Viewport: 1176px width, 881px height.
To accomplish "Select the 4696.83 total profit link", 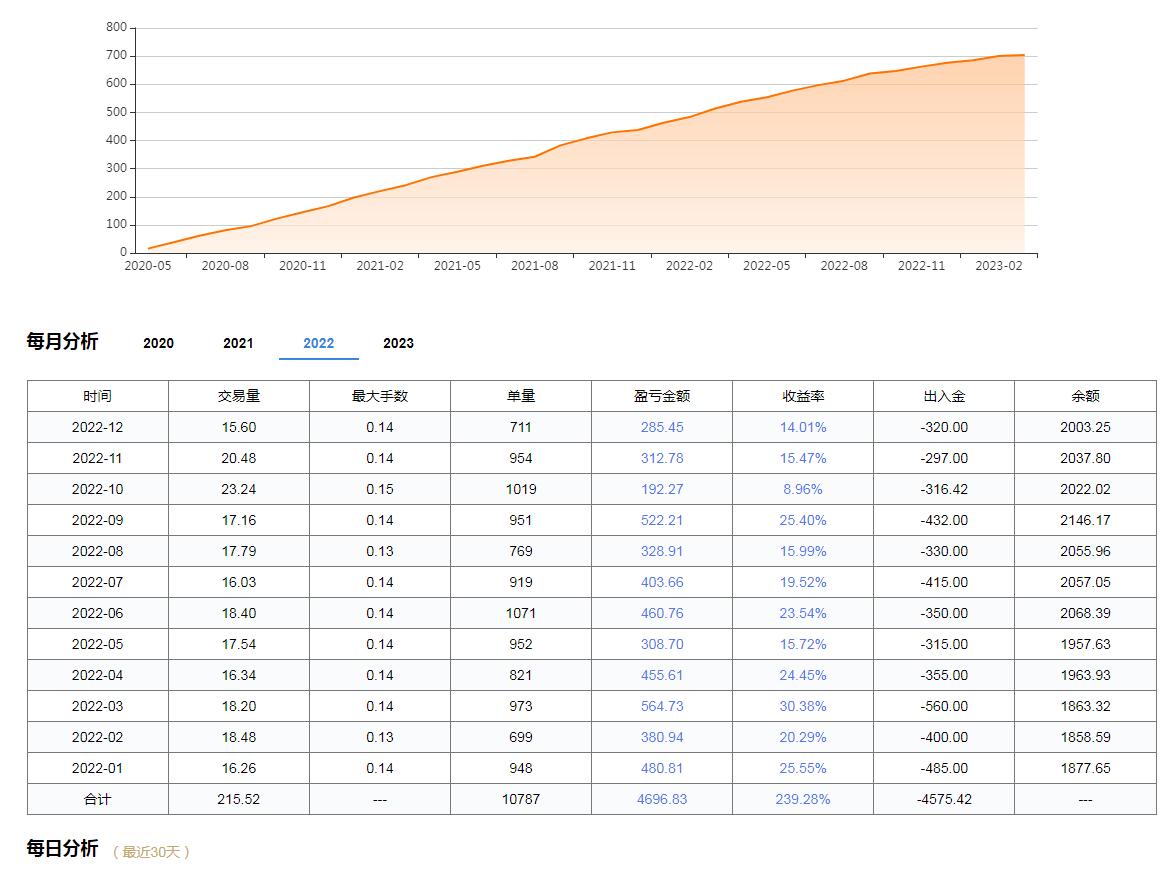I will [662, 799].
